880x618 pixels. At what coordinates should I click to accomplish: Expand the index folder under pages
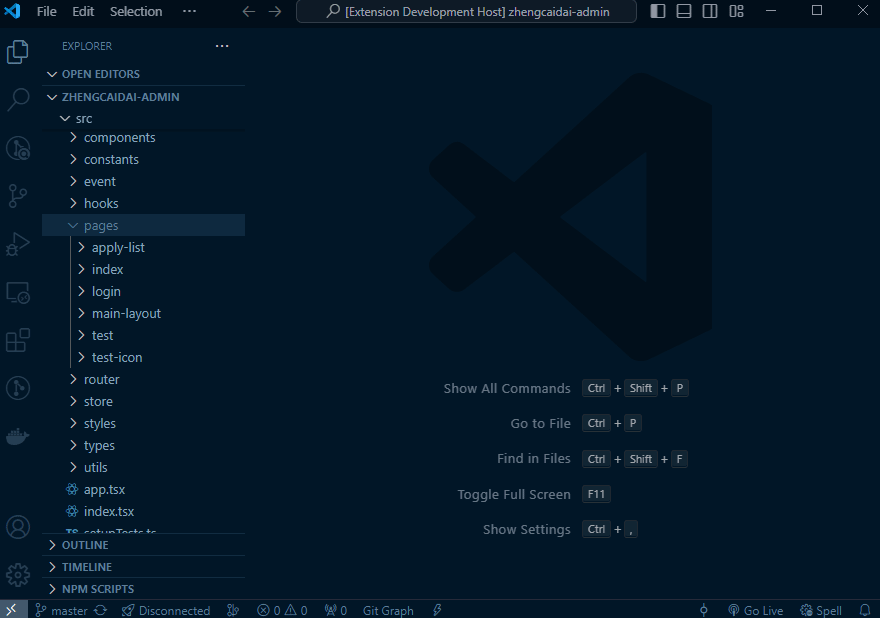pos(144,269)
